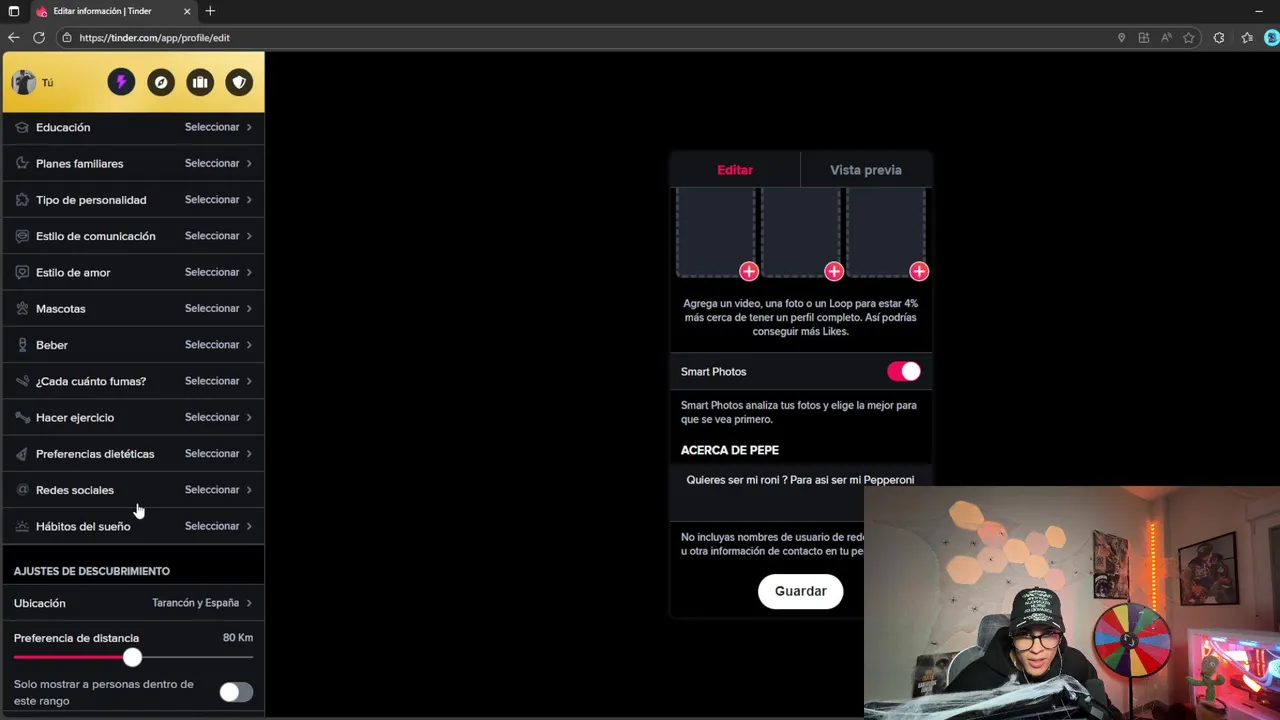Expand Planes familiares Seleccionar option
The height and width of the screenshot is (720, 1280).
point(218,163)
